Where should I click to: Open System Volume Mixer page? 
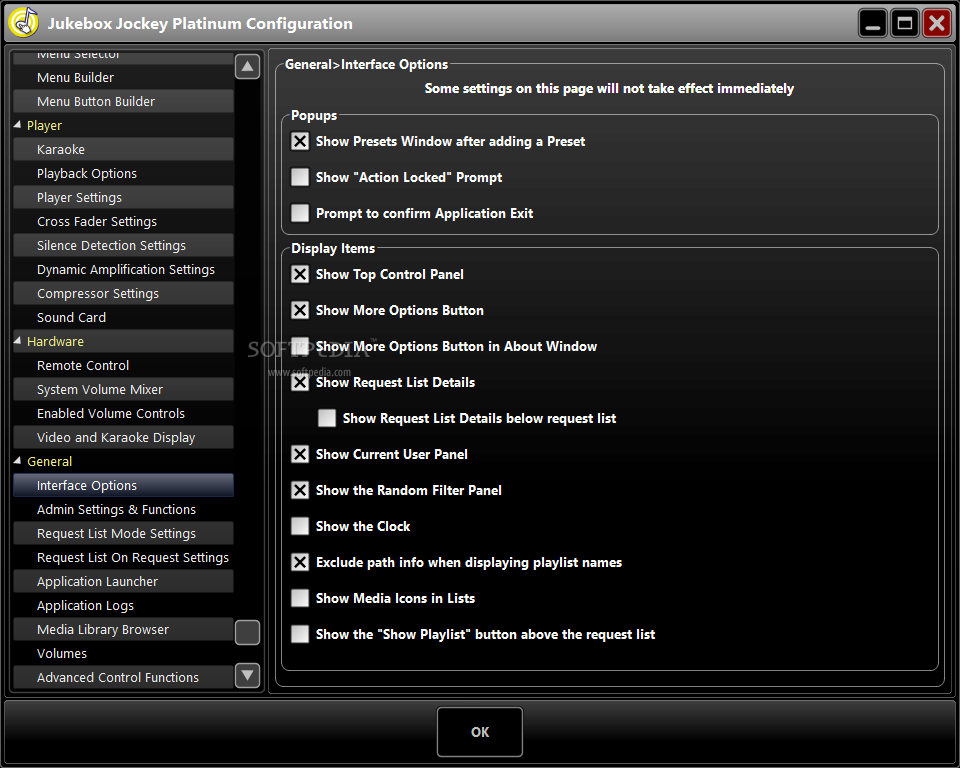(x=123, y=390)
